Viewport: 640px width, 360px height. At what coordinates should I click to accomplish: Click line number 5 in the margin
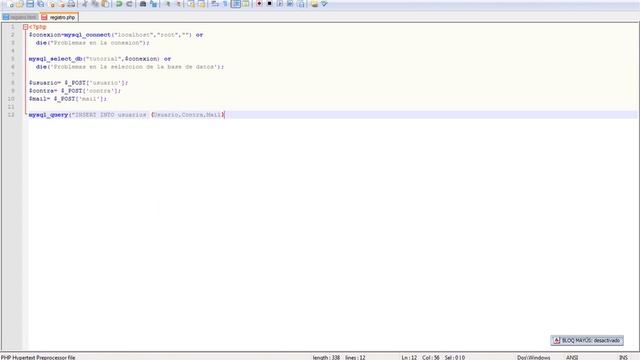coord(13,59)
